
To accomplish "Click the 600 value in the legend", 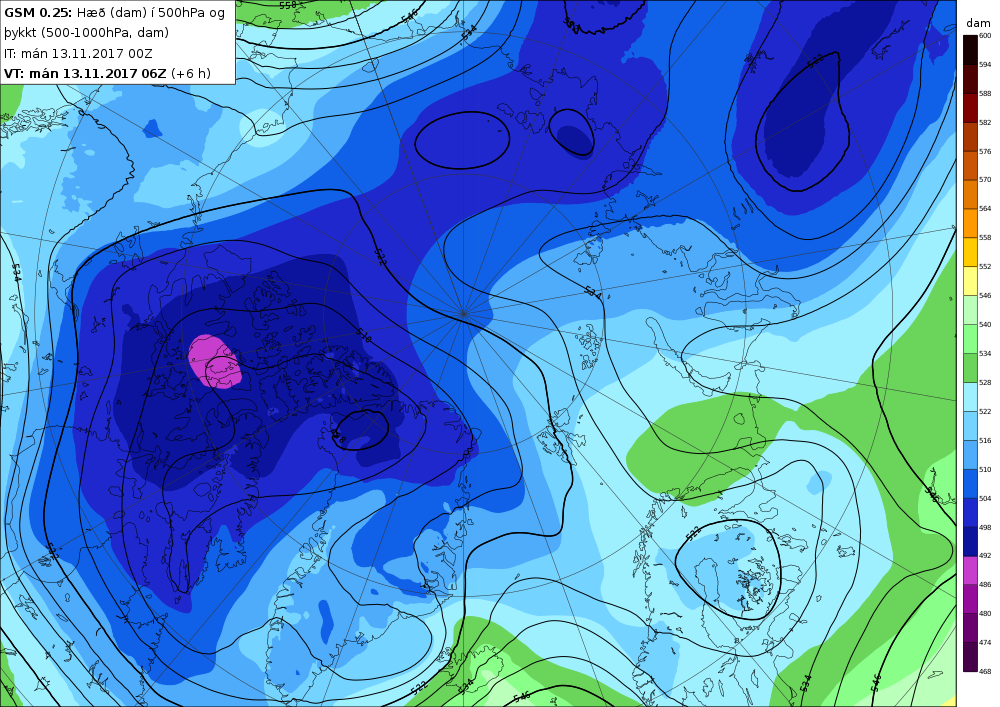I will [x=985, y=36].
